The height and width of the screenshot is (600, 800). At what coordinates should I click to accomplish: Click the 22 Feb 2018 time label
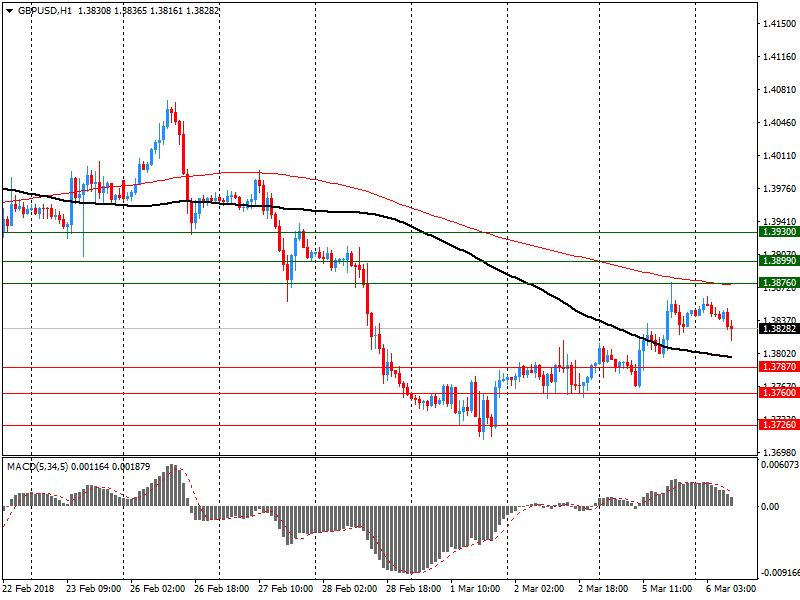29,589
